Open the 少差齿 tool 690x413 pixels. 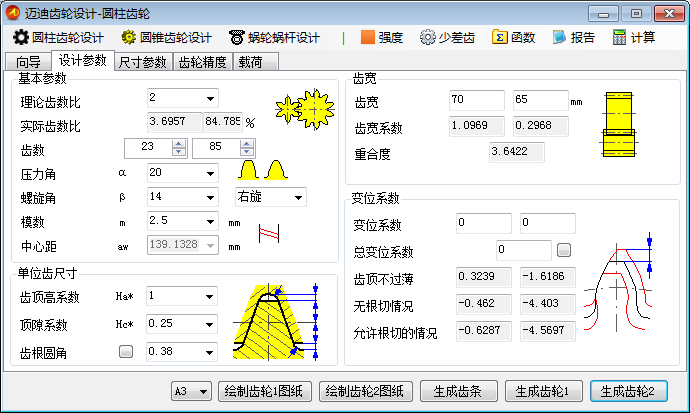tap(447, 38)
